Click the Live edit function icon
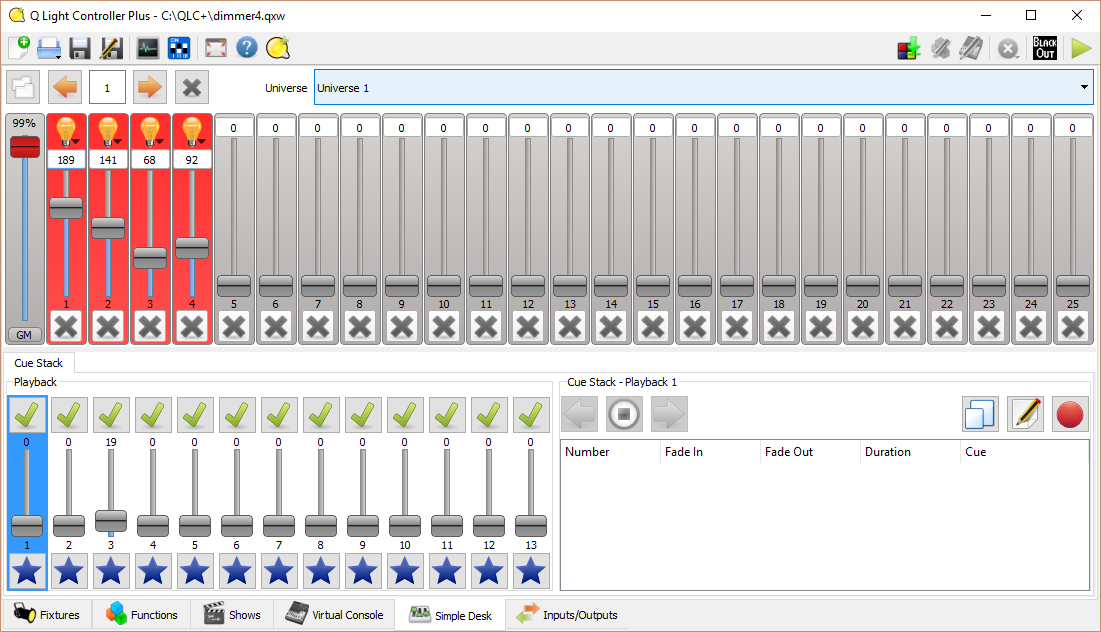 [x=941, y=48]
